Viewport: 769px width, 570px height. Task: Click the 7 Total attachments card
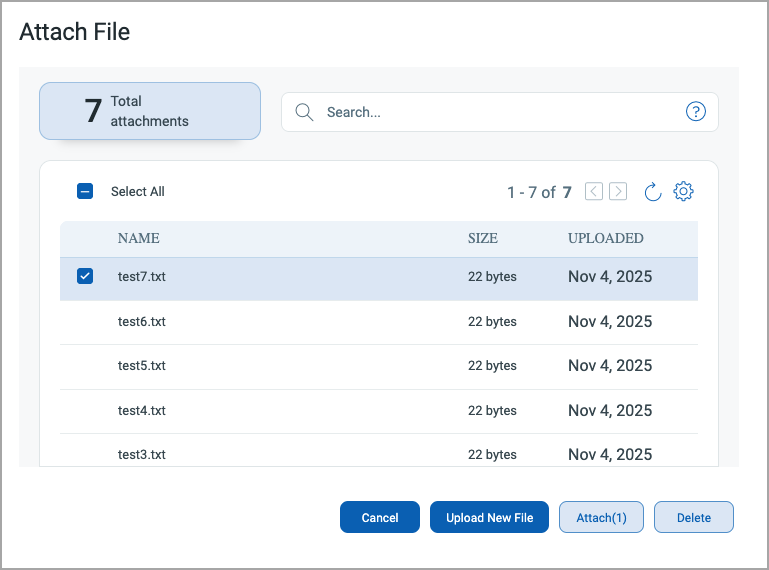tap(150, 111)
